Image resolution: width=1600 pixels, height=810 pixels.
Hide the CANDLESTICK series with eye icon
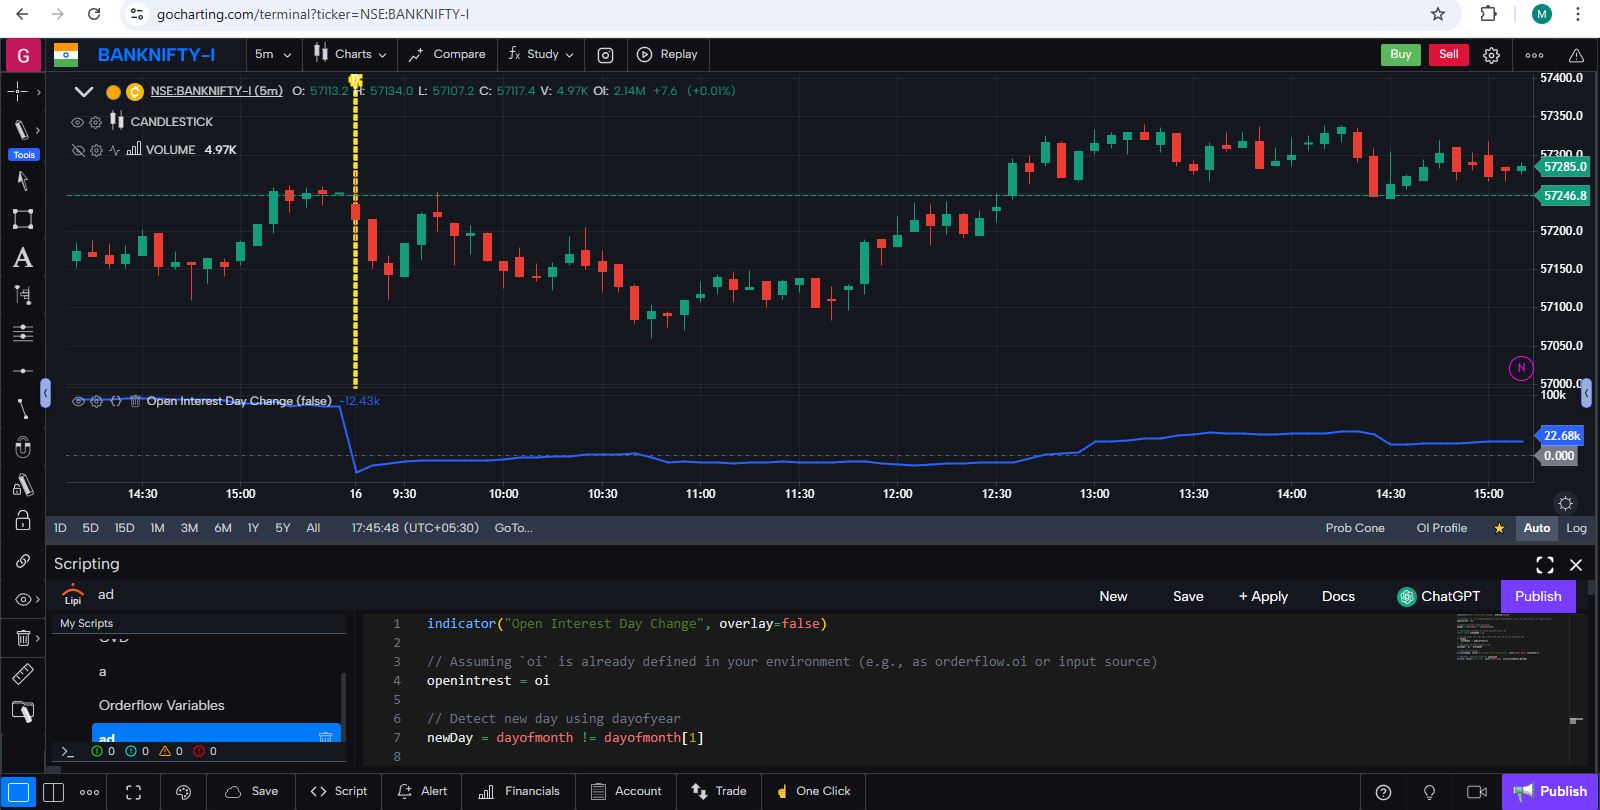click(x=78, y=122)
